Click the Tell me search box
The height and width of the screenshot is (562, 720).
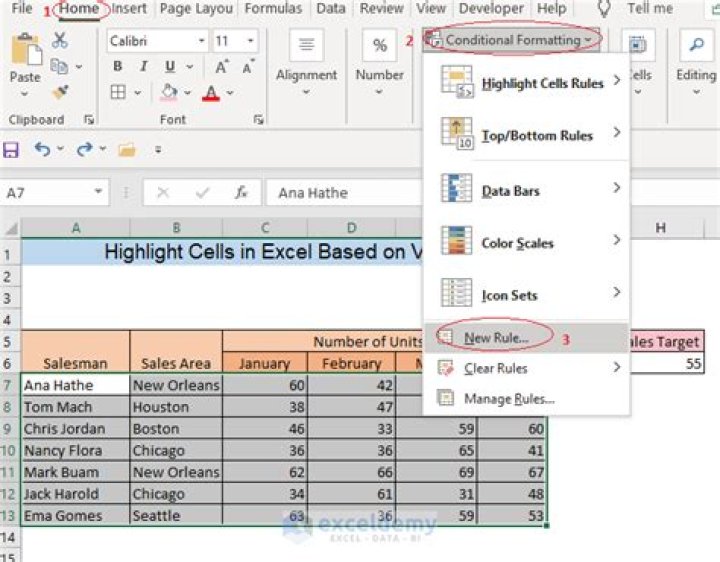coord(650,8)
